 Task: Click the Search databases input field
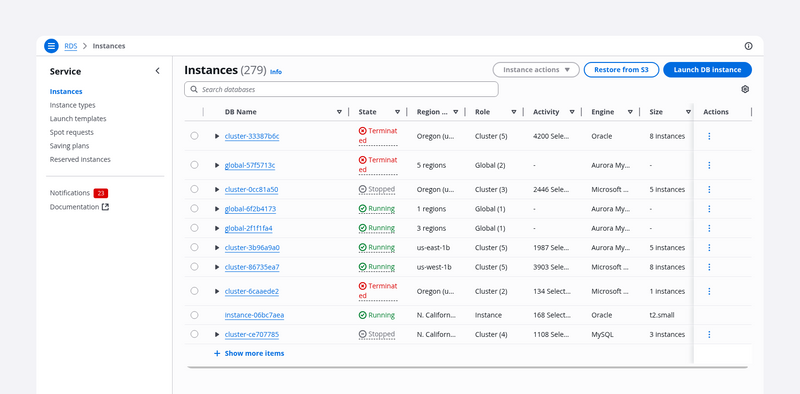(x=341, y=89)
